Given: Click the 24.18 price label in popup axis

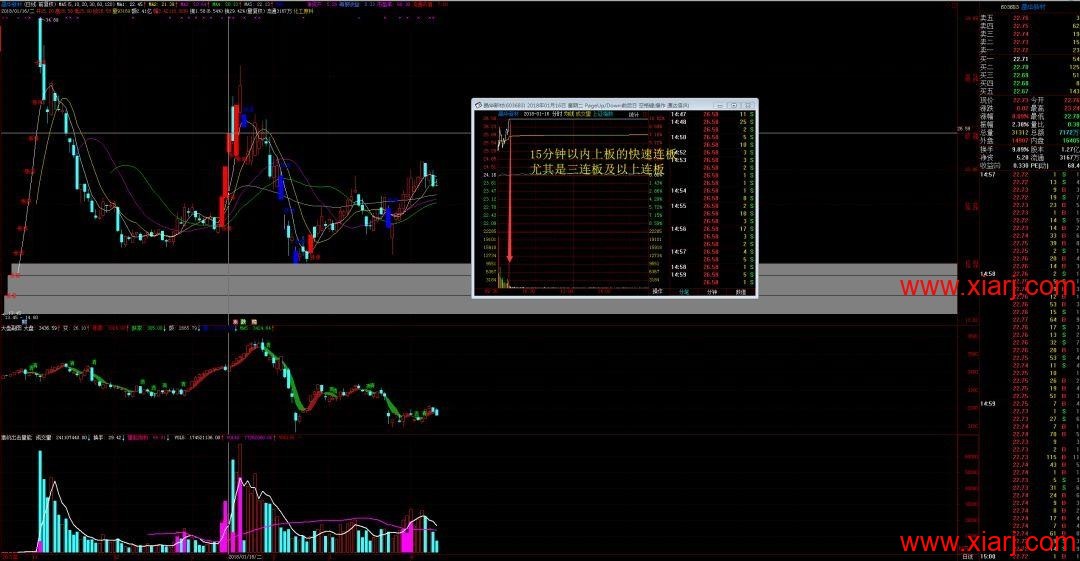Looking at the screenshot, I should pos(489,175).
